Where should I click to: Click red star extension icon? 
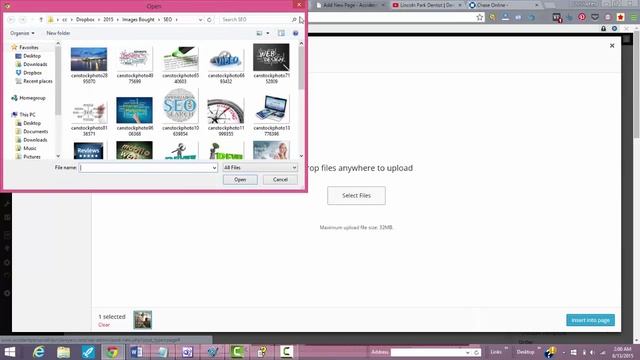tap(620, 17)
